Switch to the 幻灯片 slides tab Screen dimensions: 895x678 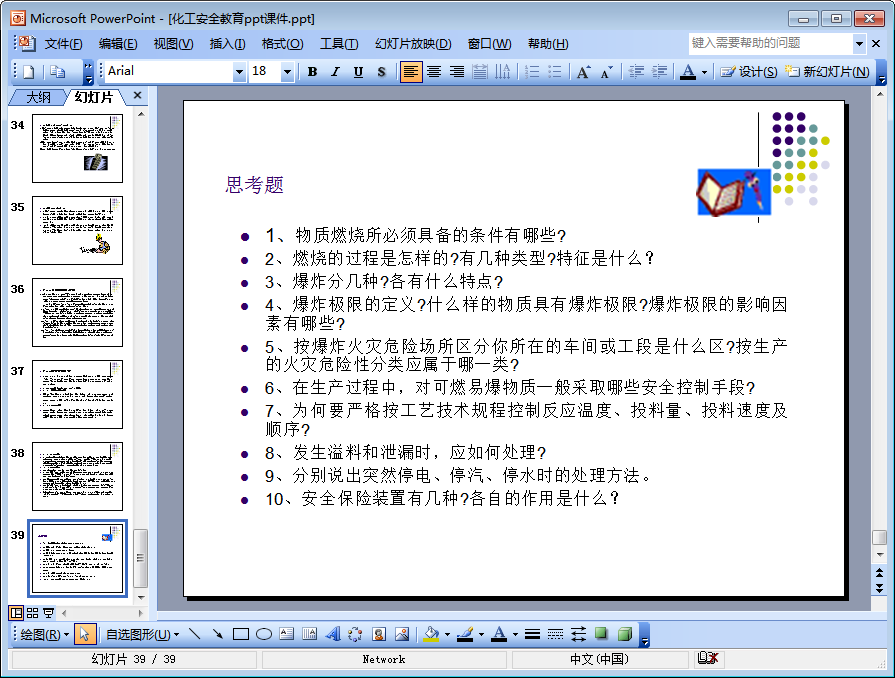click(94, 97)
